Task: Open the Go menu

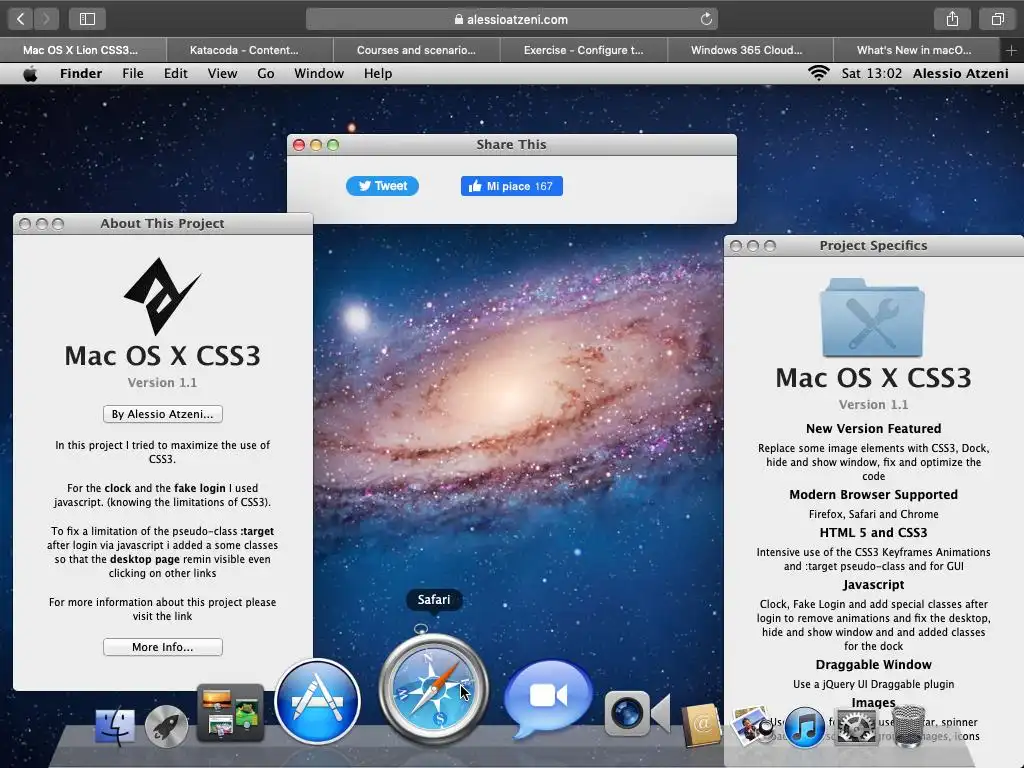Action: click(x=265, y=73)
